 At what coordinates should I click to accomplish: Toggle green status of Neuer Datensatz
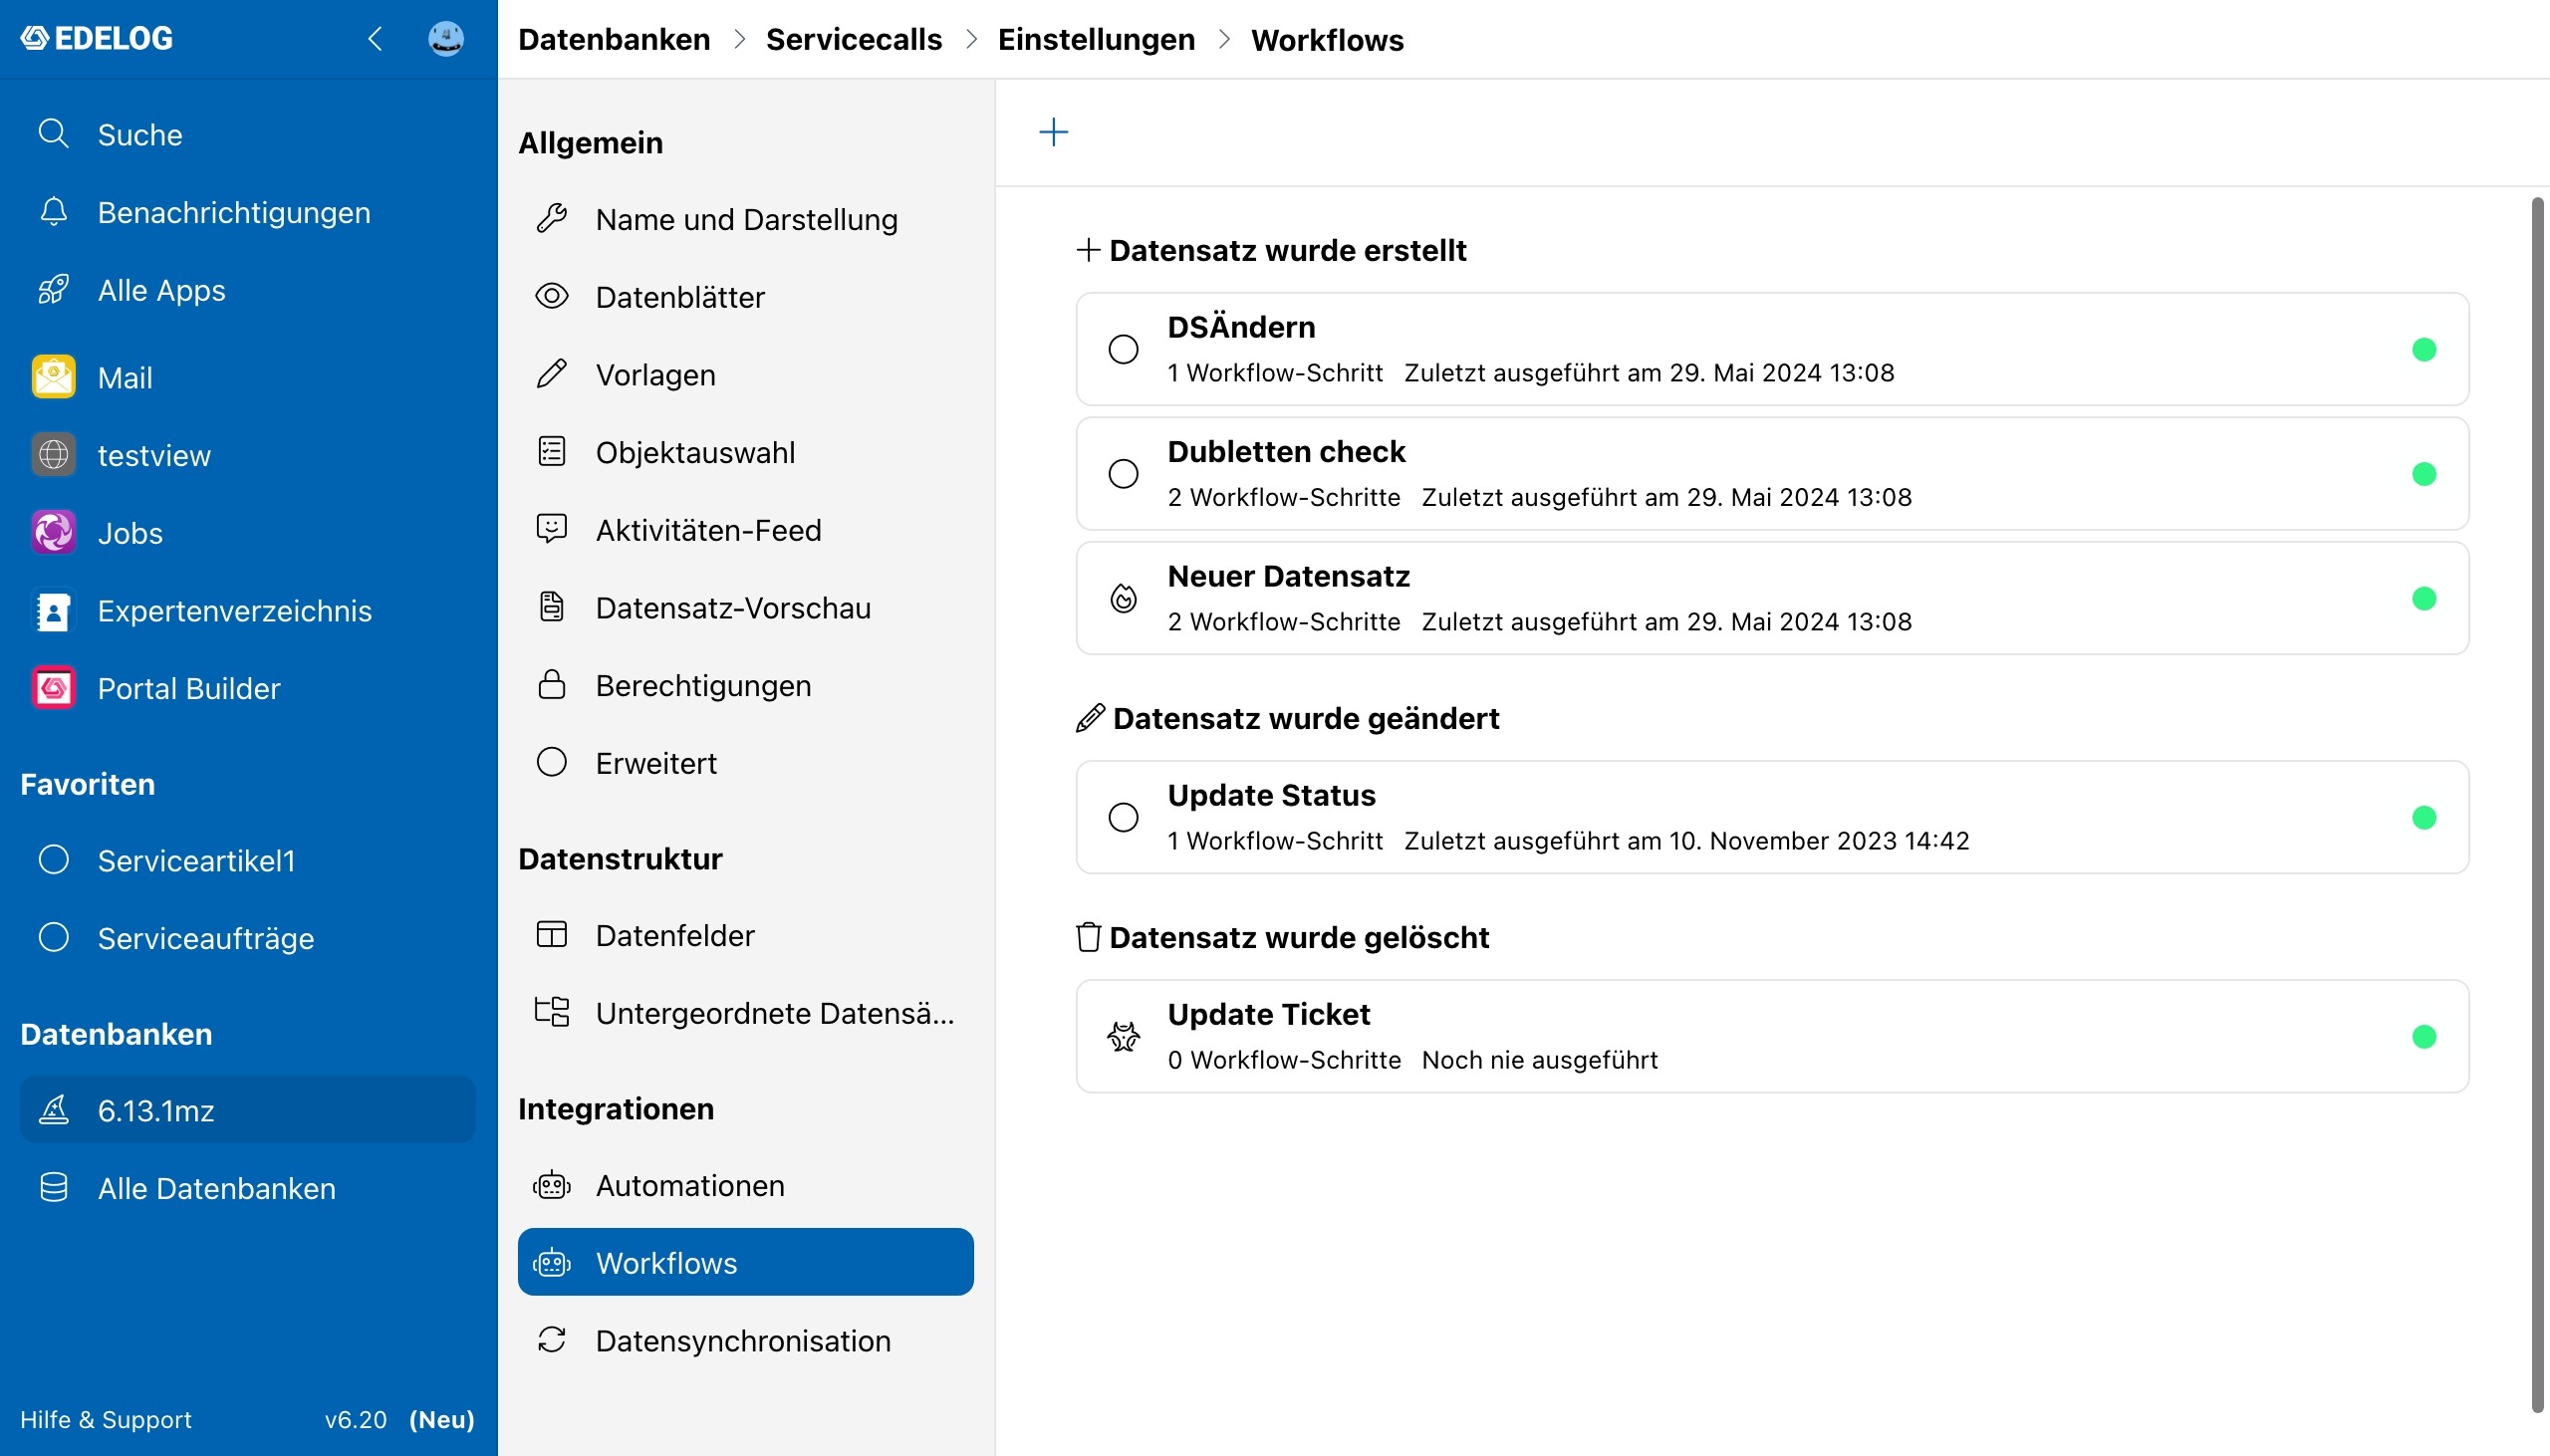(x=2423, y=598)
